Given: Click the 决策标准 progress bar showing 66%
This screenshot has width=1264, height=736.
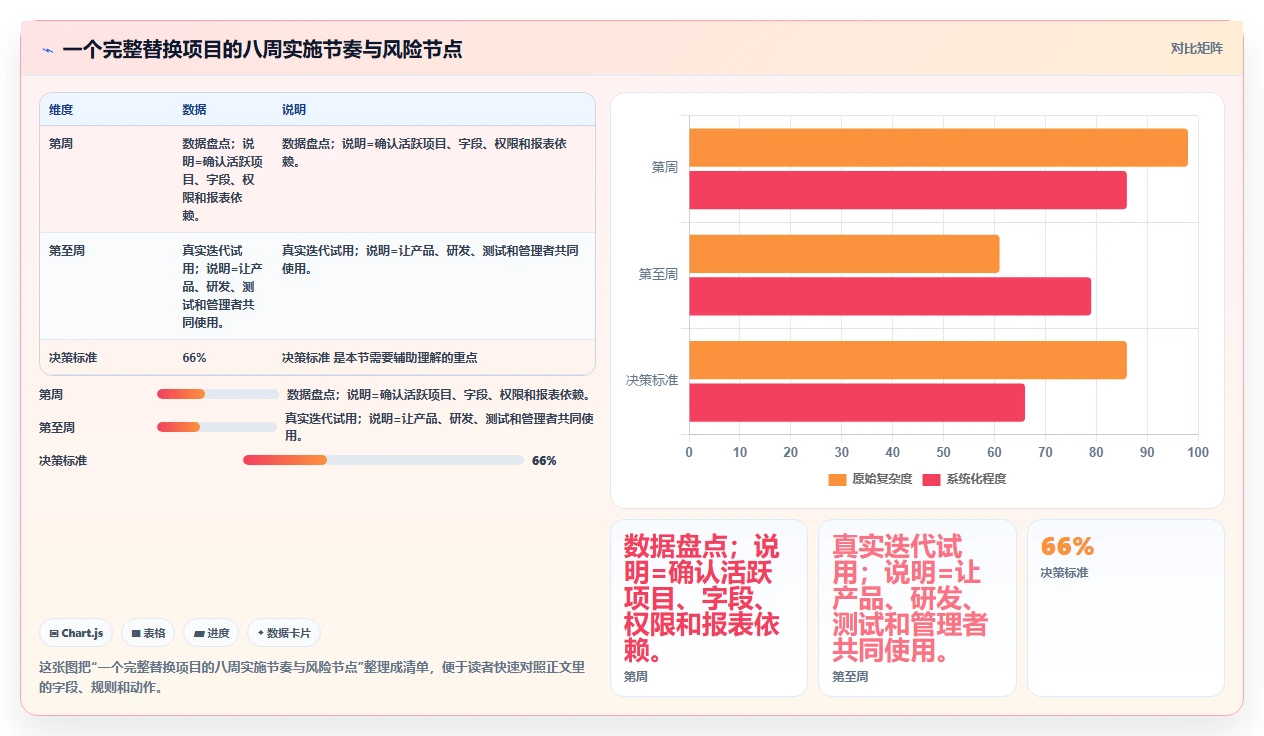Looking at the screenshot, I should pos(383,460).
